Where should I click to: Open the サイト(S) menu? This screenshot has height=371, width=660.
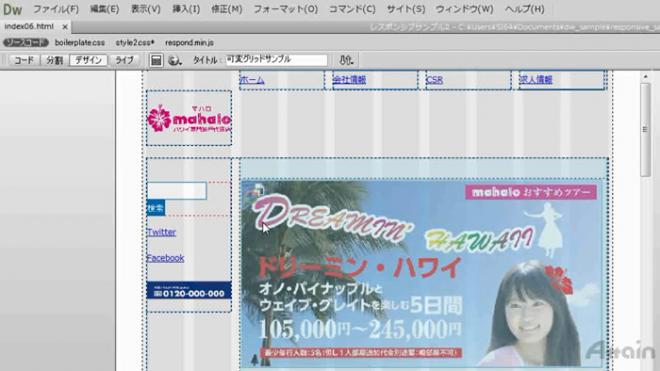(x=406, y=9)
